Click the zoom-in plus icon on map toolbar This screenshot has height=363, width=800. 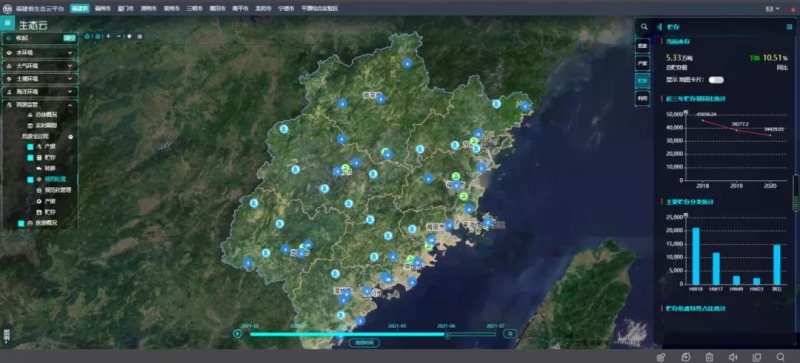point(108,36)
